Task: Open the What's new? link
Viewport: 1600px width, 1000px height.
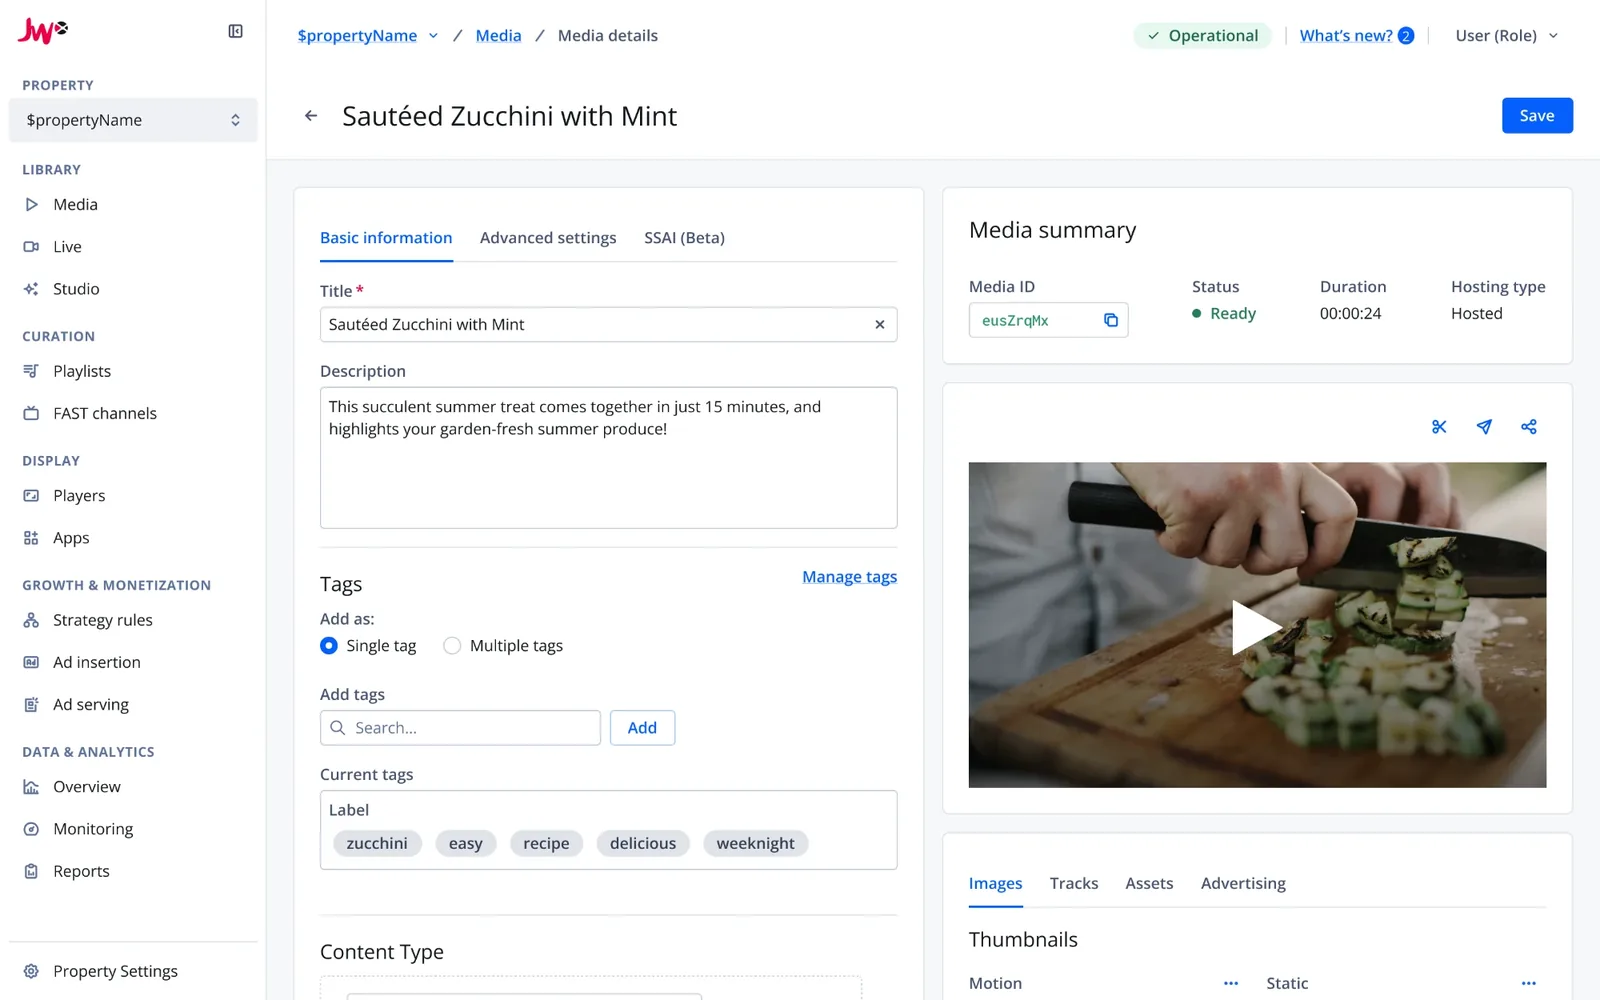Action: tap(1346, 36)
